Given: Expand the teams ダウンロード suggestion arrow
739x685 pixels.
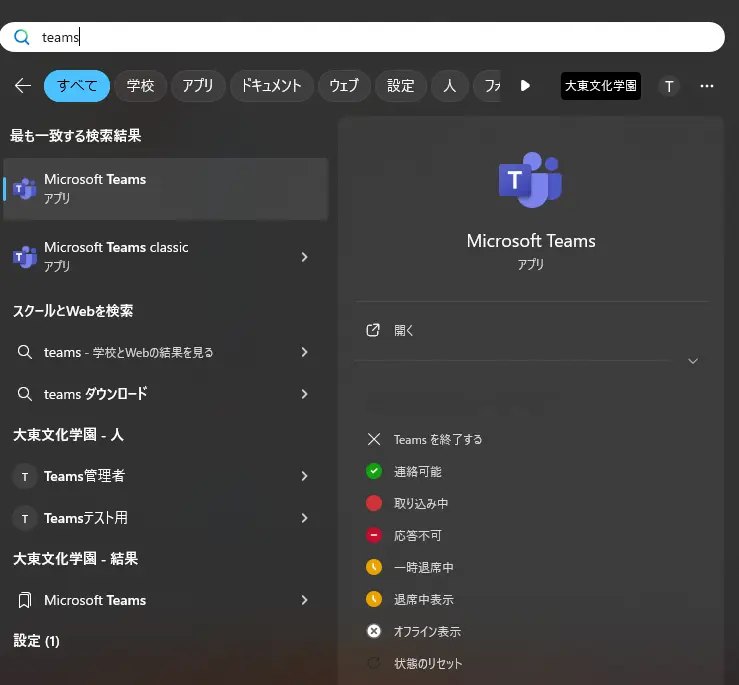Looking at the screenshot, I should pyautogui.click(x=304, y=394).
